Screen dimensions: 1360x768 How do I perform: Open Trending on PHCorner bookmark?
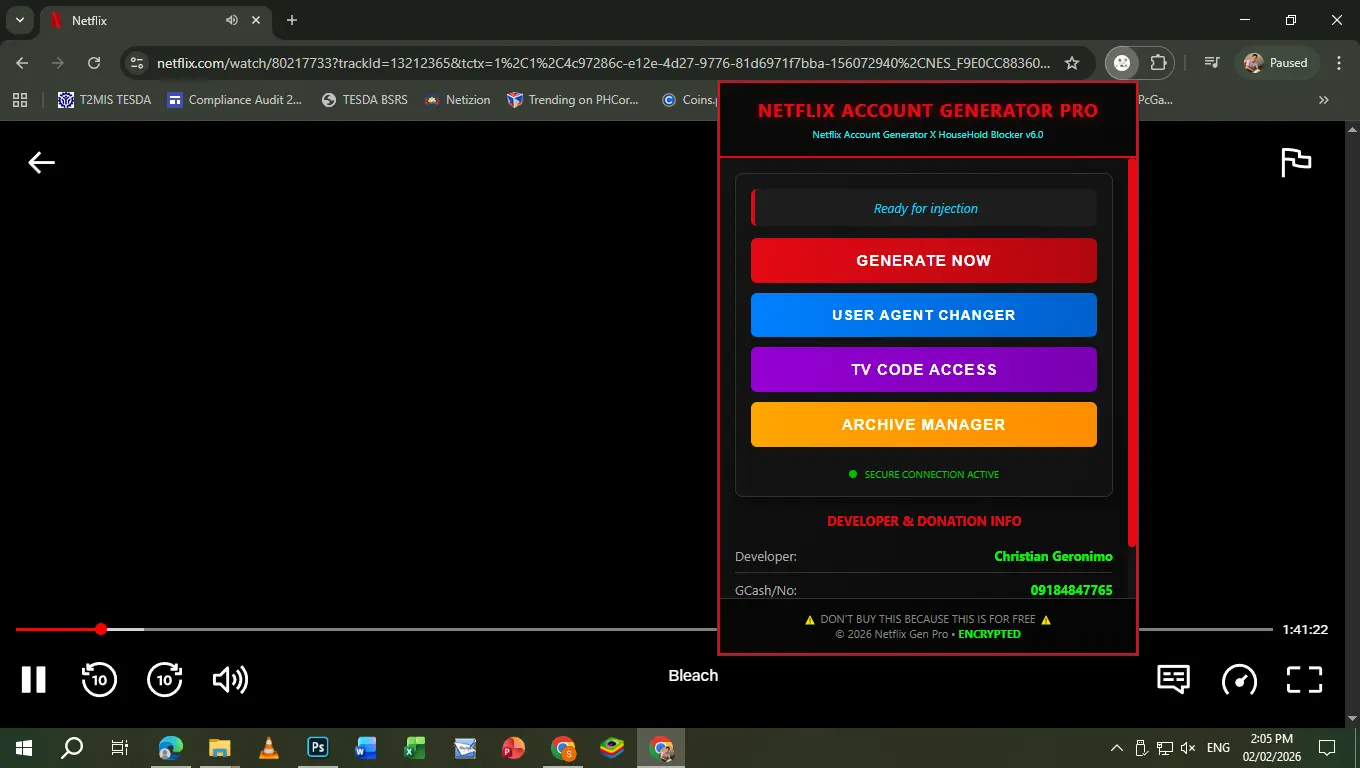coord(573,100)
